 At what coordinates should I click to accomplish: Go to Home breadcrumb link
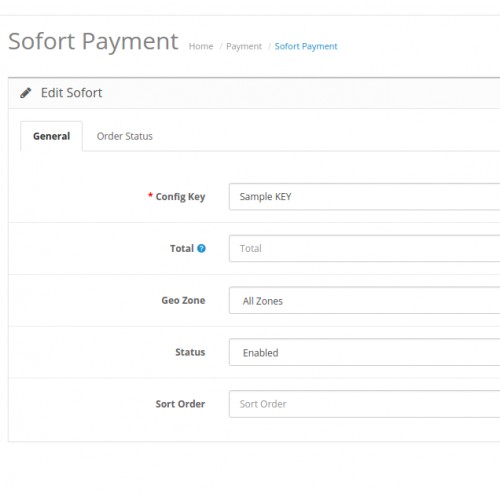pos(201,46)
